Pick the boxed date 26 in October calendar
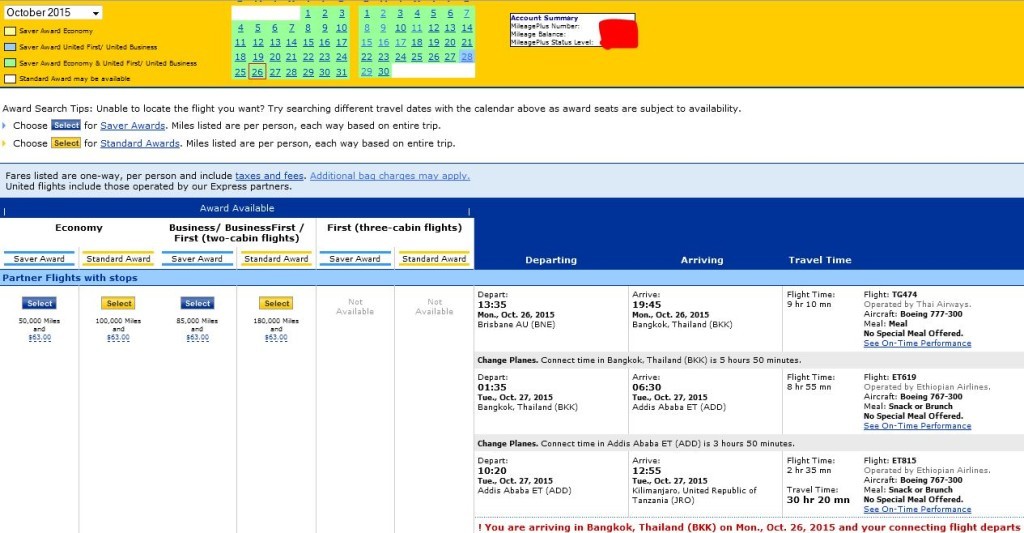 257,72
